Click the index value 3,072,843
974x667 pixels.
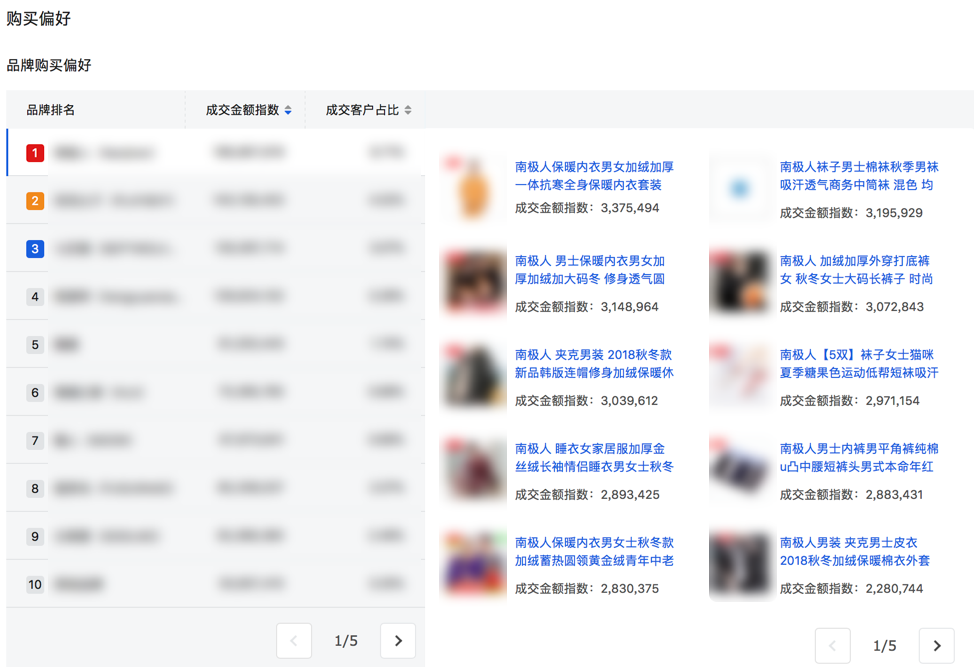[894, 307]
